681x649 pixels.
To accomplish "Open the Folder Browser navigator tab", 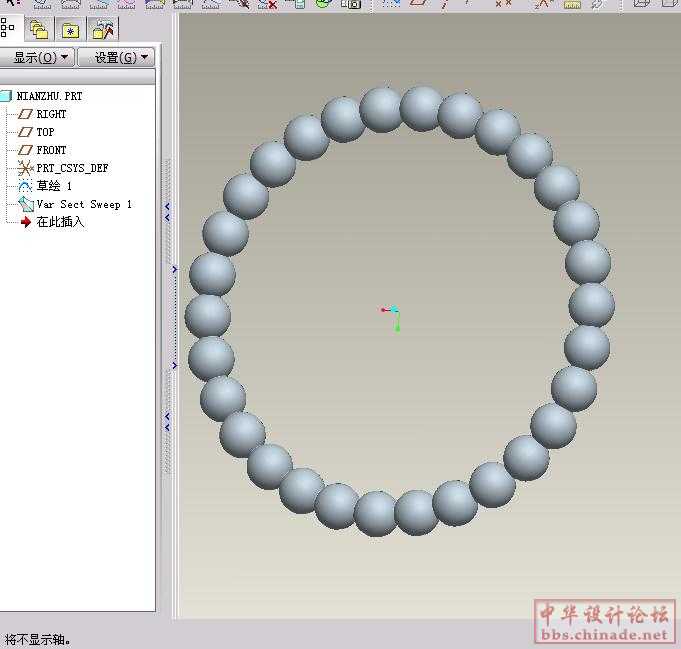I will coord(39,30).
